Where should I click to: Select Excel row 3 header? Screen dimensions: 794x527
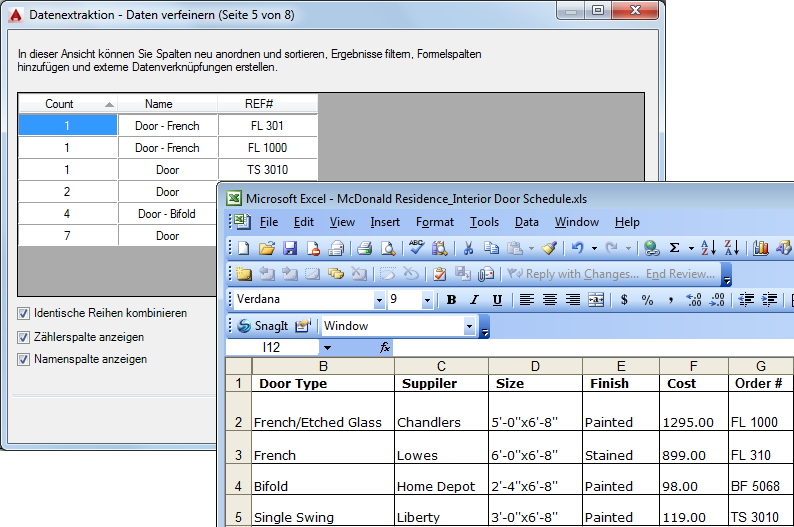pos(239,448)
